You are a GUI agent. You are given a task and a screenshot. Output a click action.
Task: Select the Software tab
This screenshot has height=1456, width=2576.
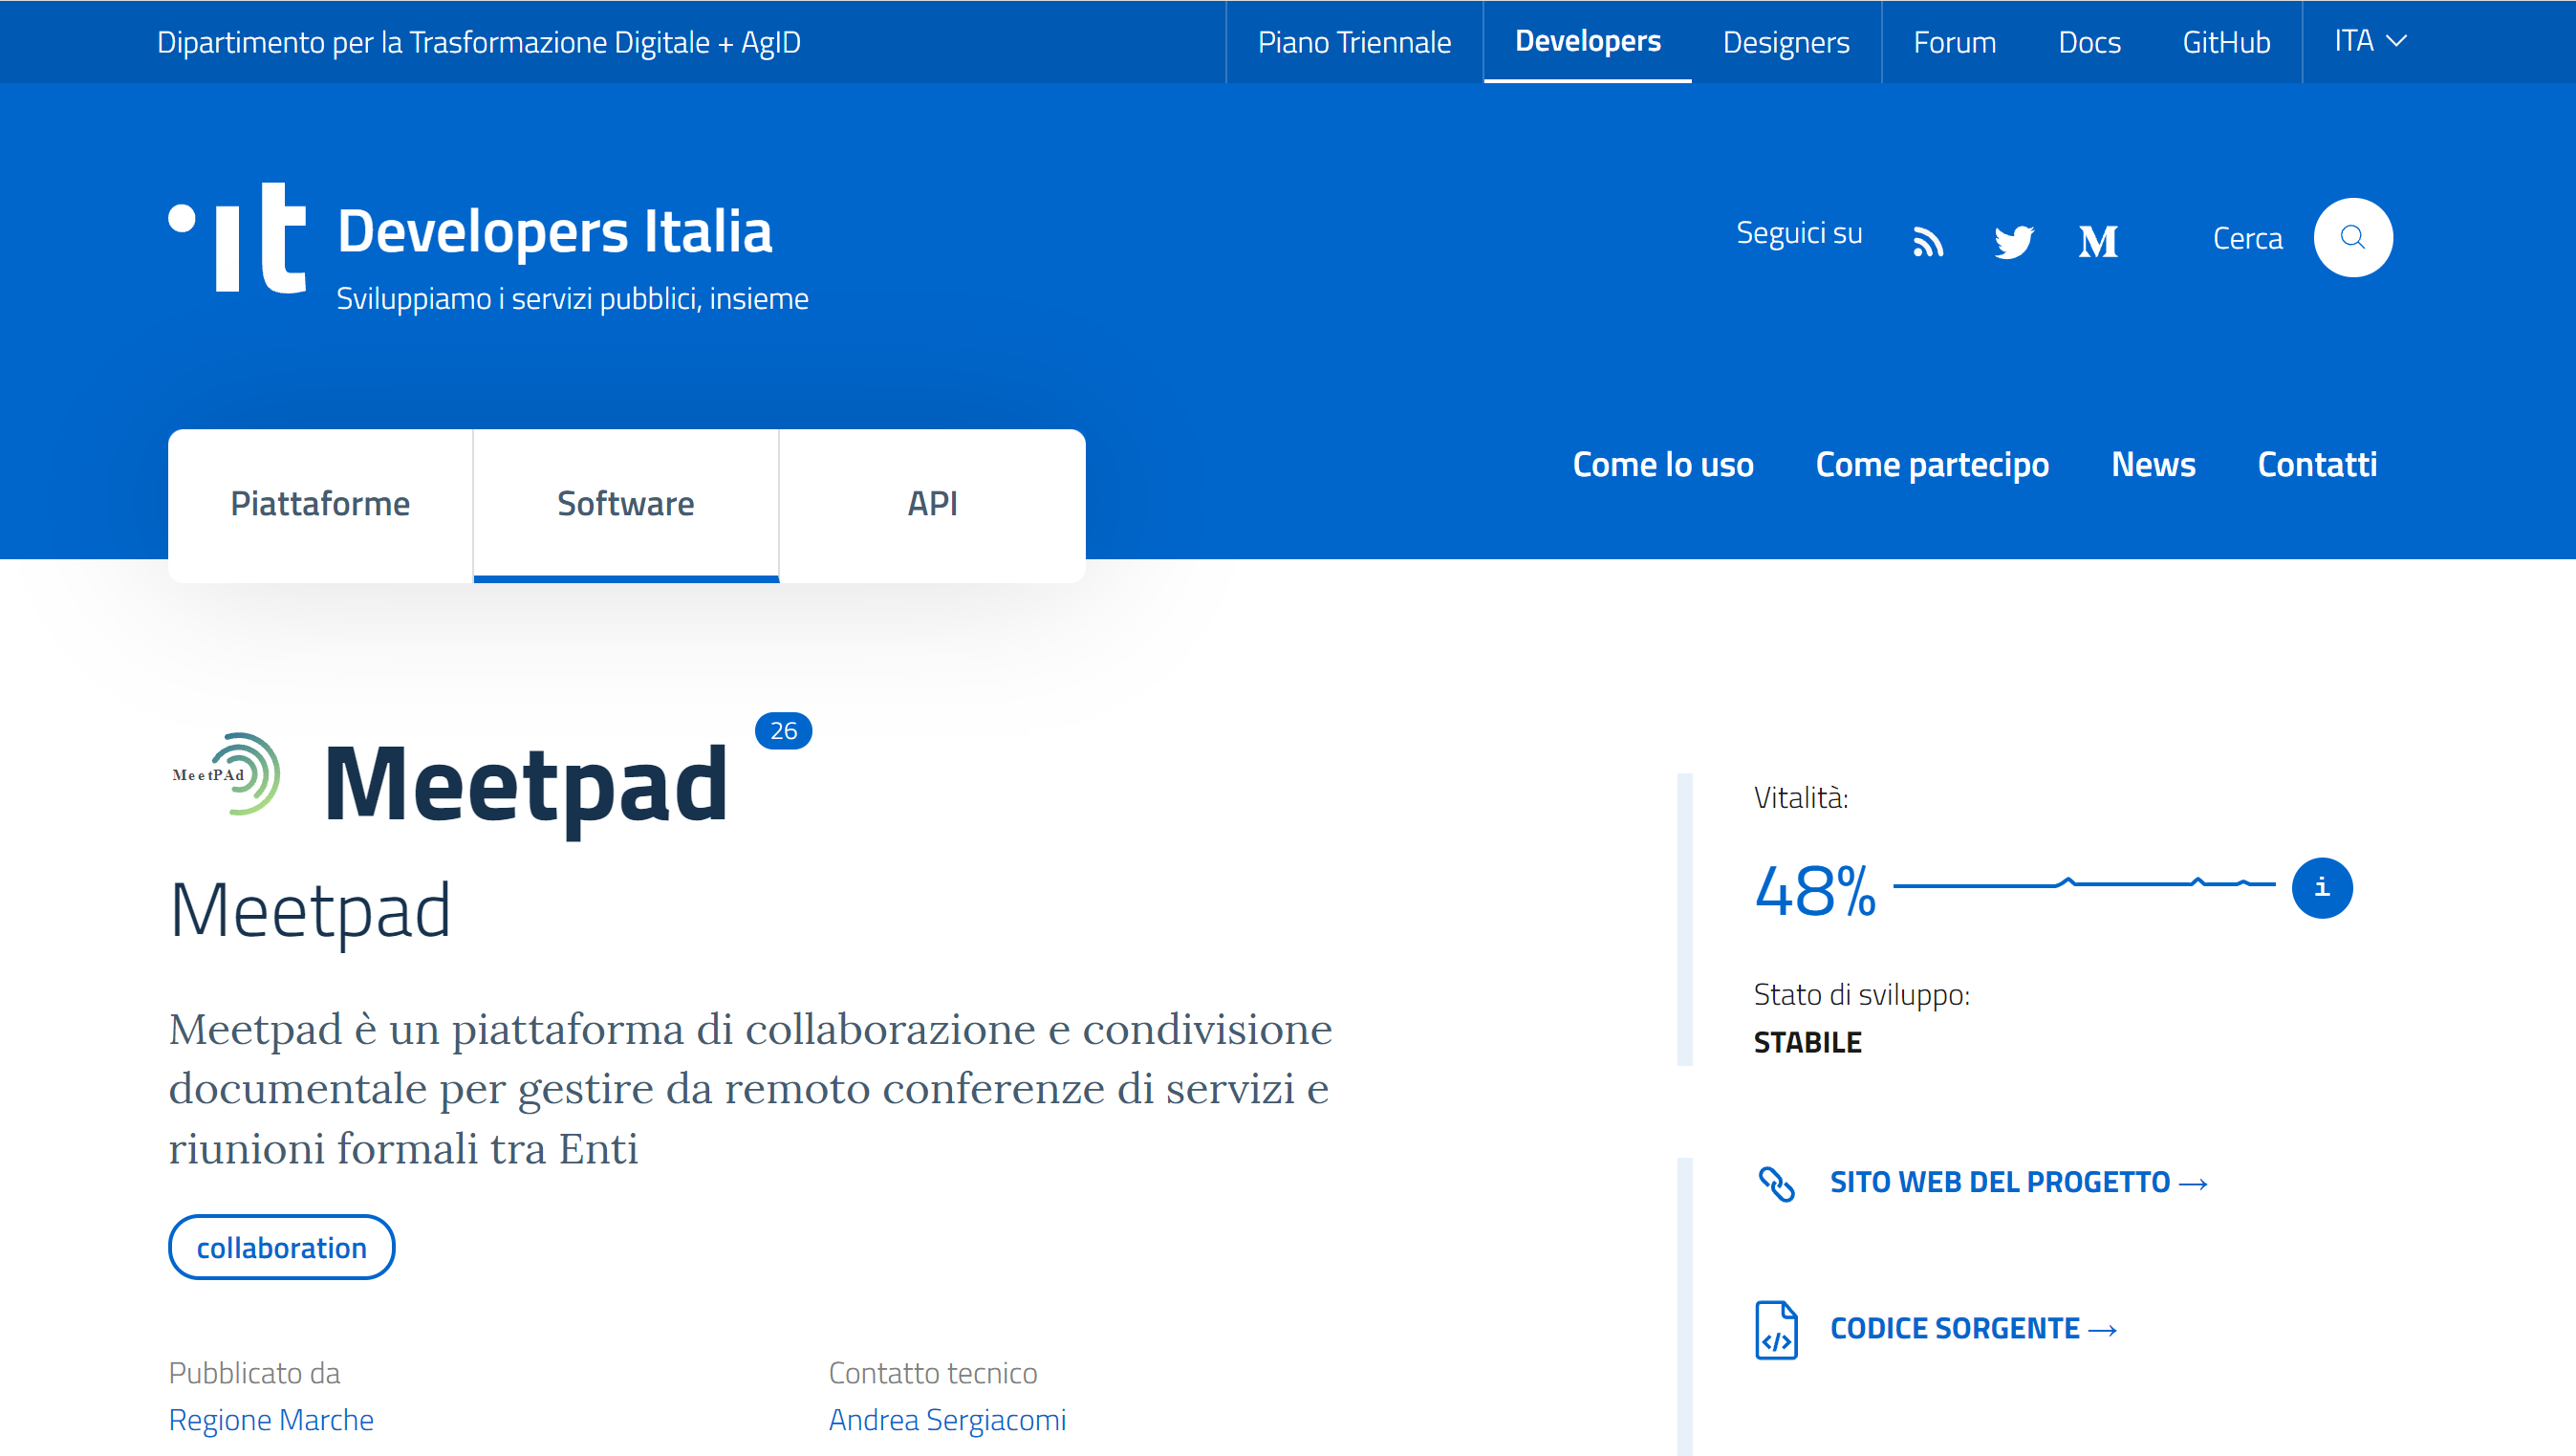(x=626, y=504)
